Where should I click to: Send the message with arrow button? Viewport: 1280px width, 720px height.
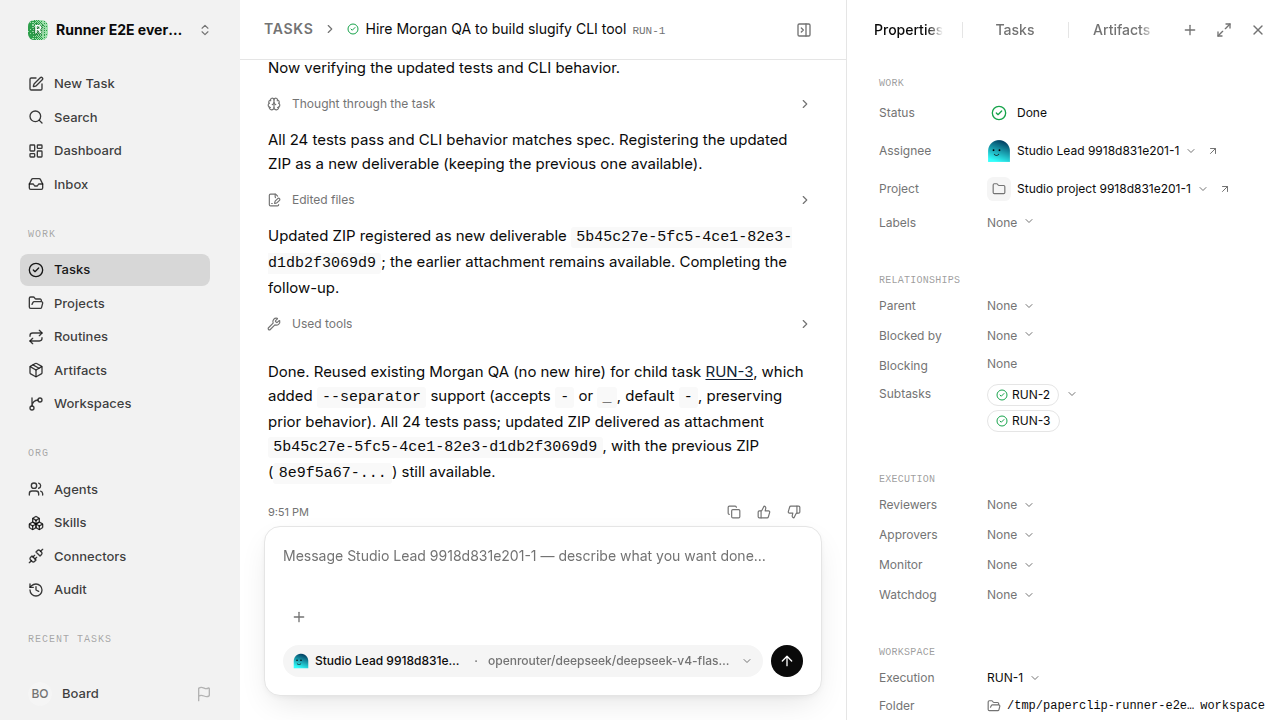point(787,661)
